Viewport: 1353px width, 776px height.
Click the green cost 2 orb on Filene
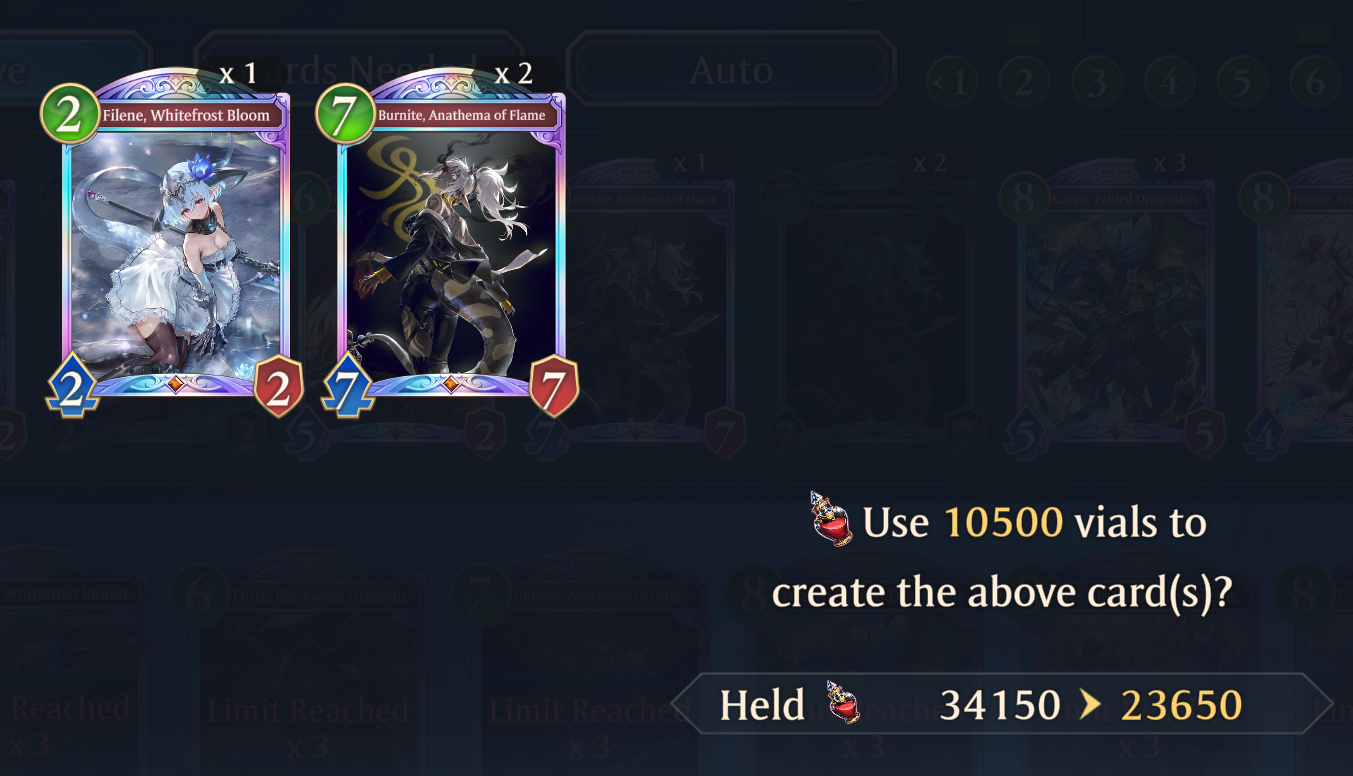click(x=69, y=115)
